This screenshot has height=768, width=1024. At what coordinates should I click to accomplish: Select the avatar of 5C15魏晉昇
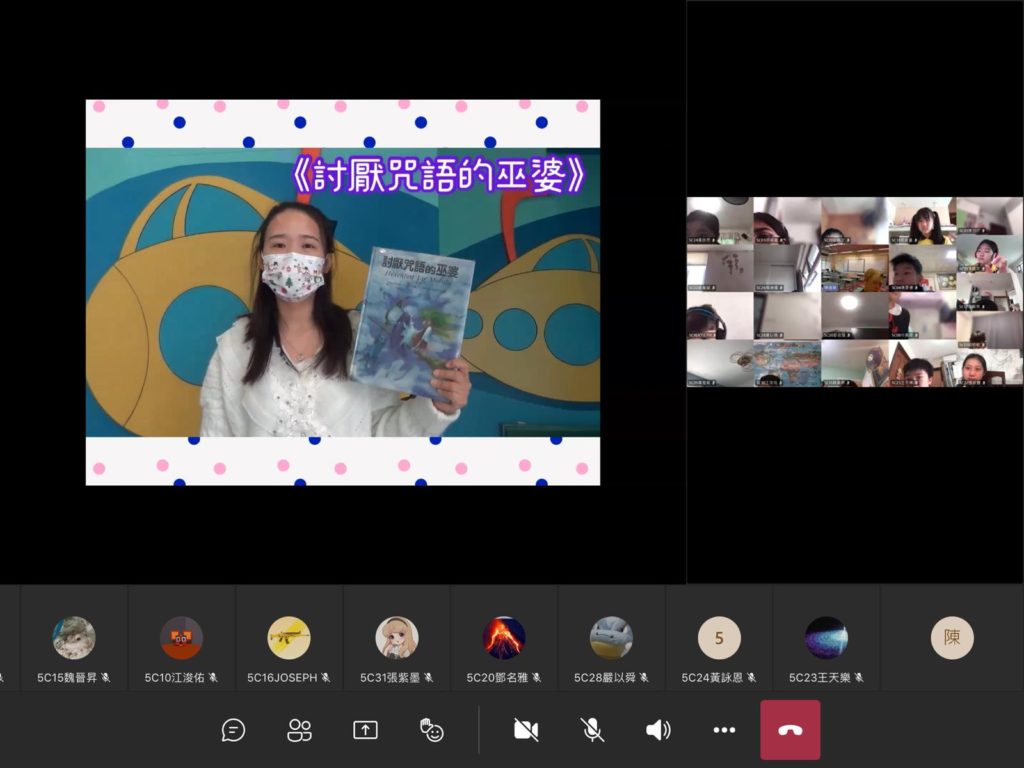74,637
